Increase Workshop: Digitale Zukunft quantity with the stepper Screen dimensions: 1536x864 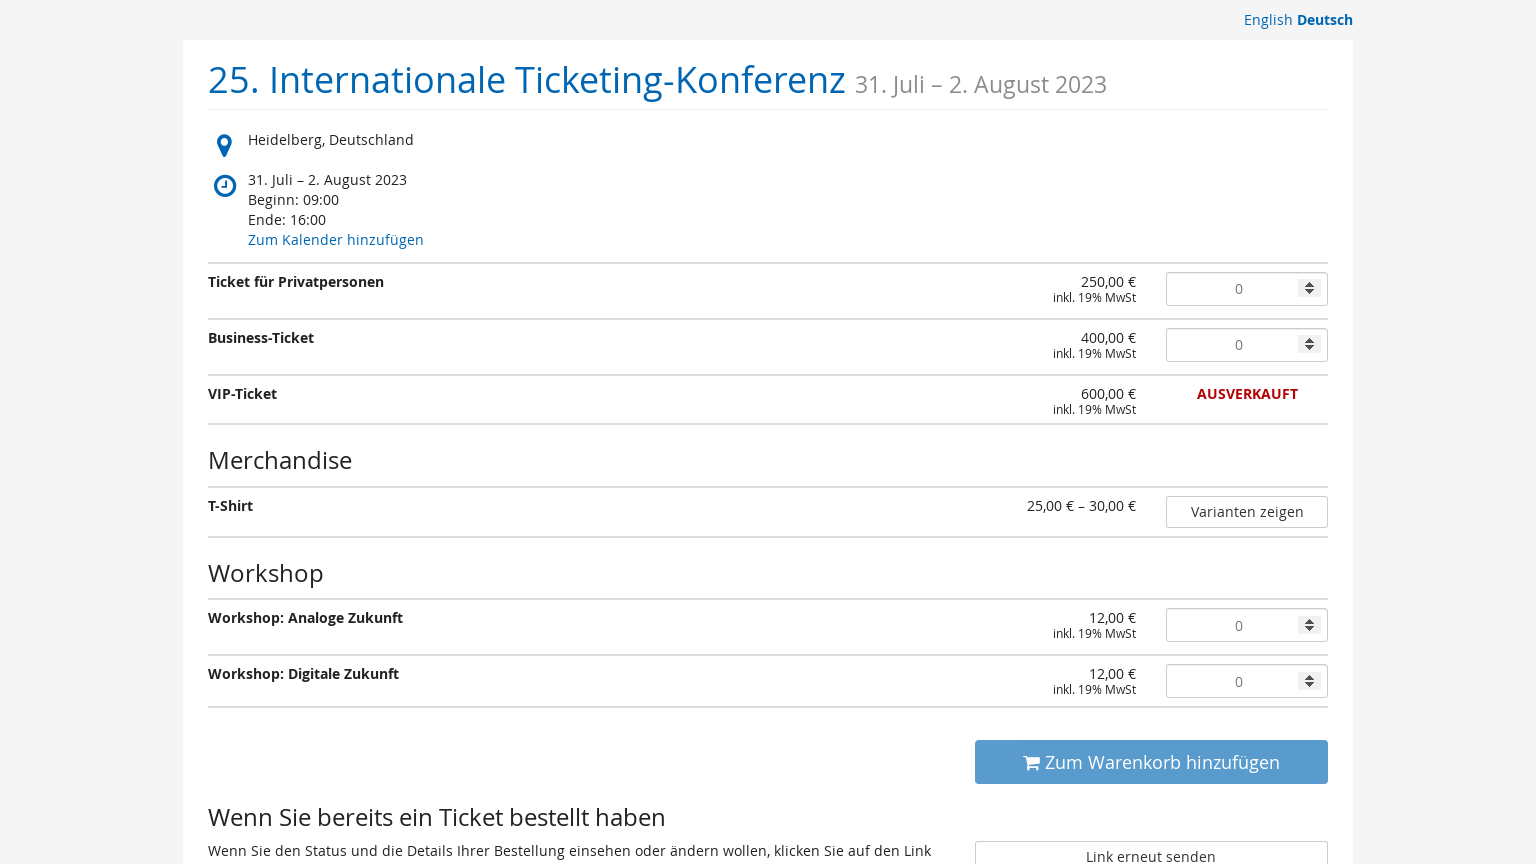tap(1309, 677)
